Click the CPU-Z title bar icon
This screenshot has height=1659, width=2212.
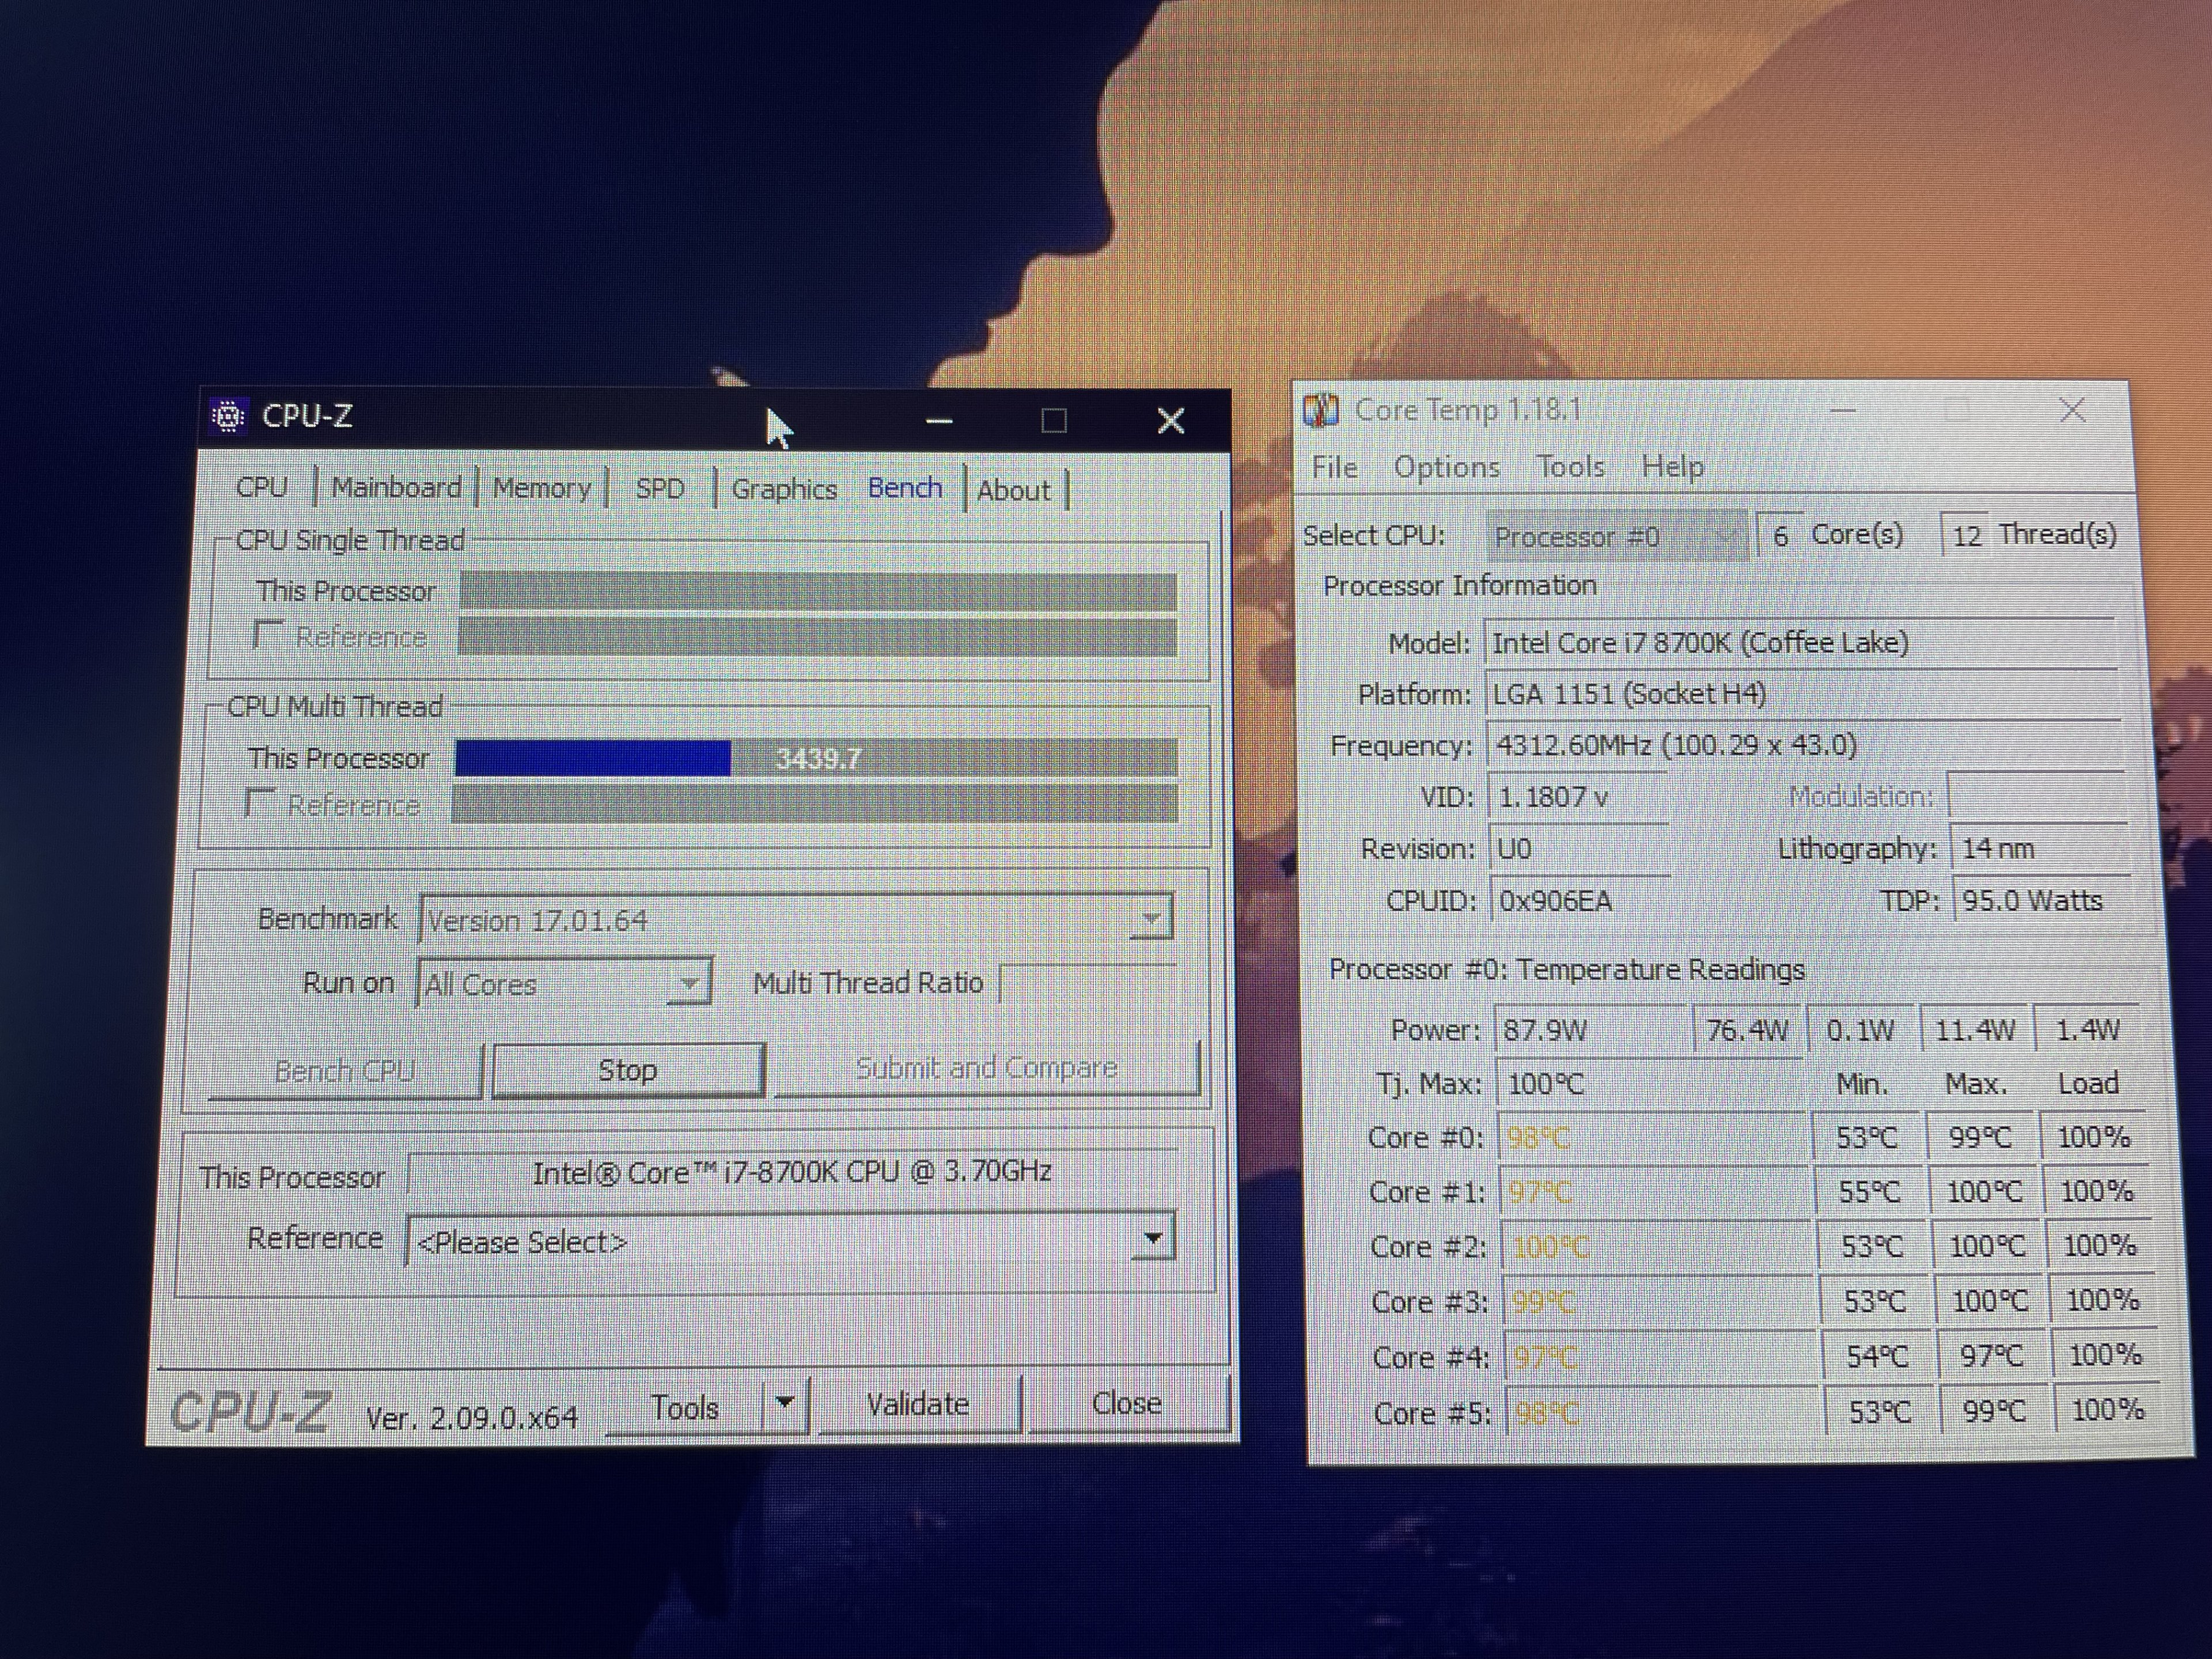228,416
